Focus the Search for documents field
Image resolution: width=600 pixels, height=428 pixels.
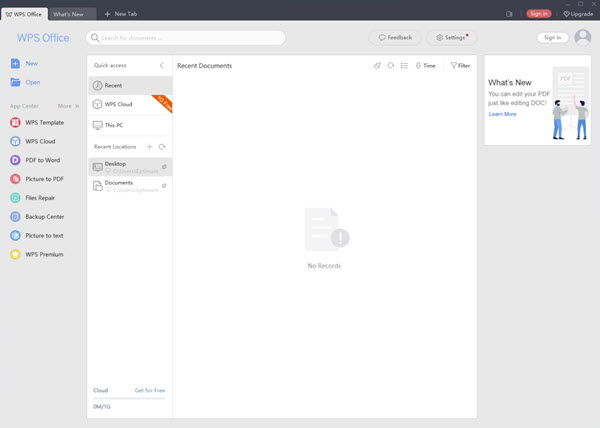[186, 37]
